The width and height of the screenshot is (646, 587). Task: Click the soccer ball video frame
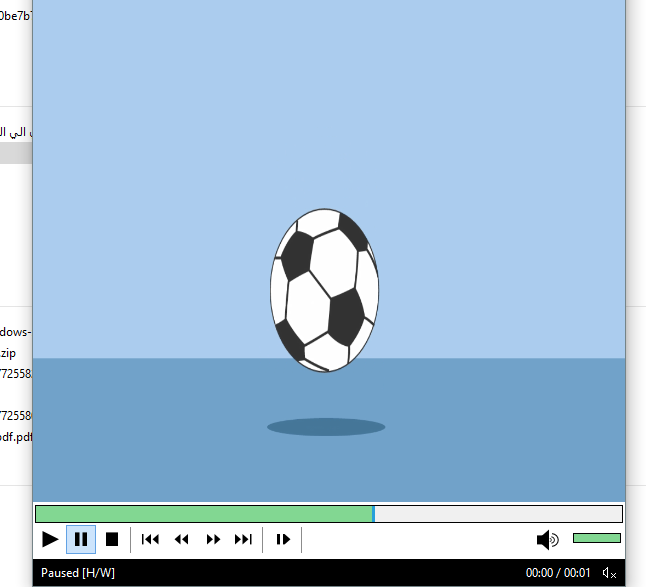(x=324, y=290)
